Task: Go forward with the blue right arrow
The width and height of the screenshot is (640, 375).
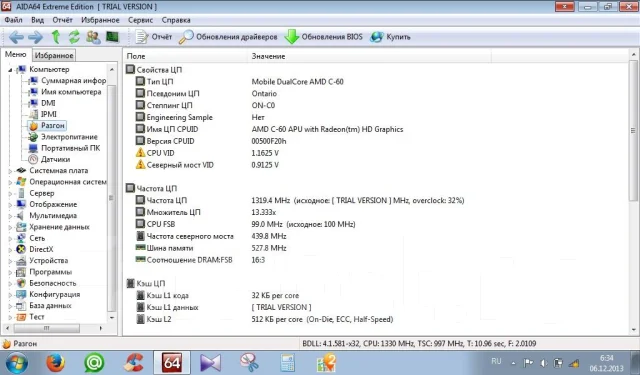Action: click(x=35, y=37)
